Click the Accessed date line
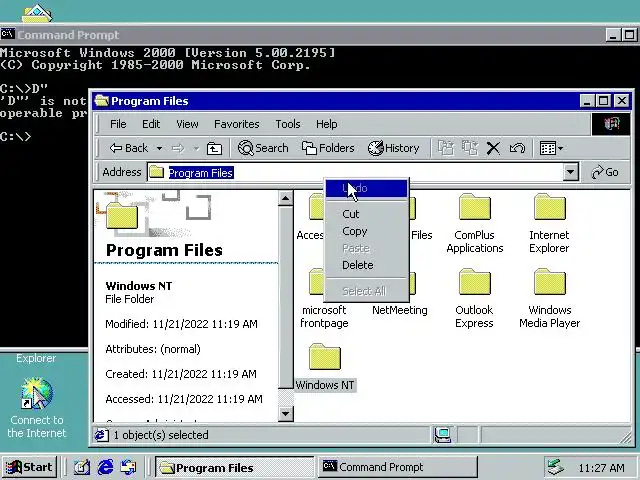 pos(184,399)
